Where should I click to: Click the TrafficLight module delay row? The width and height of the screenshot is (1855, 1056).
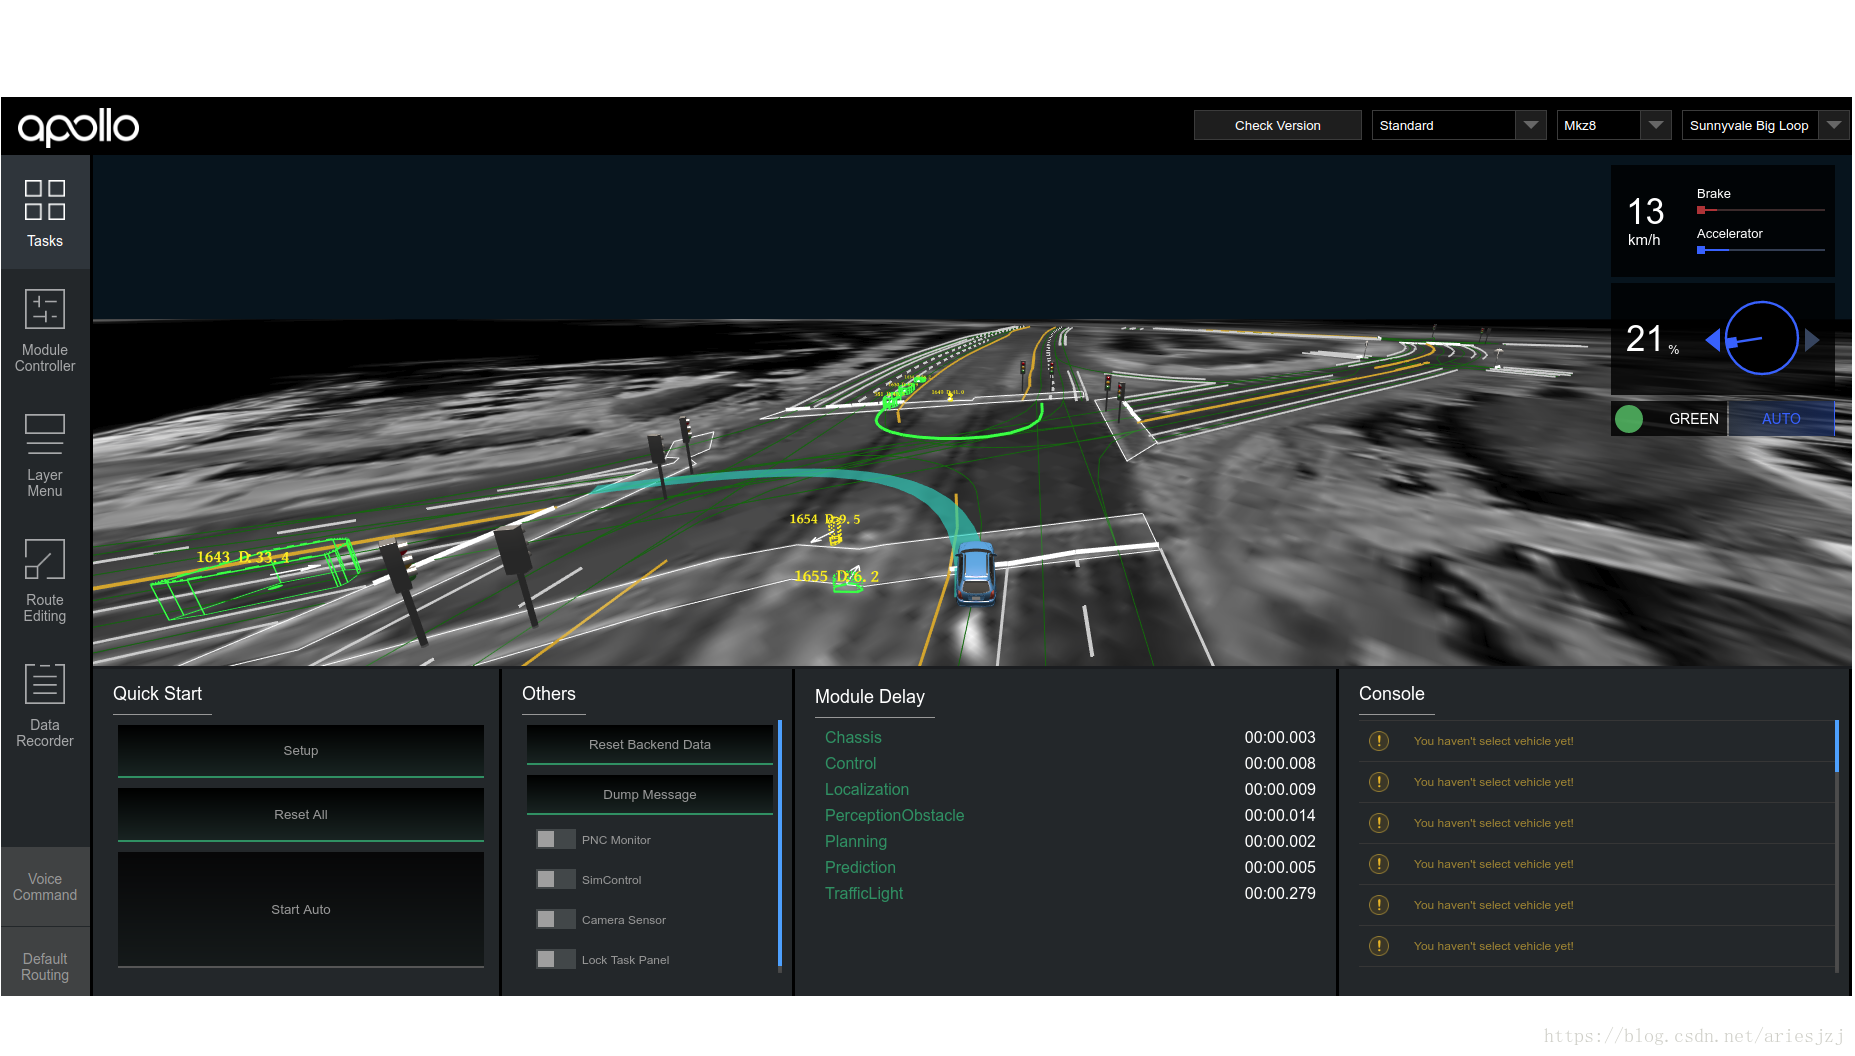[x=1070, y=894]
